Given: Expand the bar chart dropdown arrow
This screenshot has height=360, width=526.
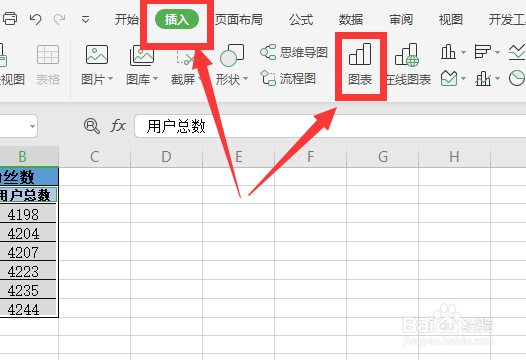Looking at the screenshot, I should tap(497, 52).
